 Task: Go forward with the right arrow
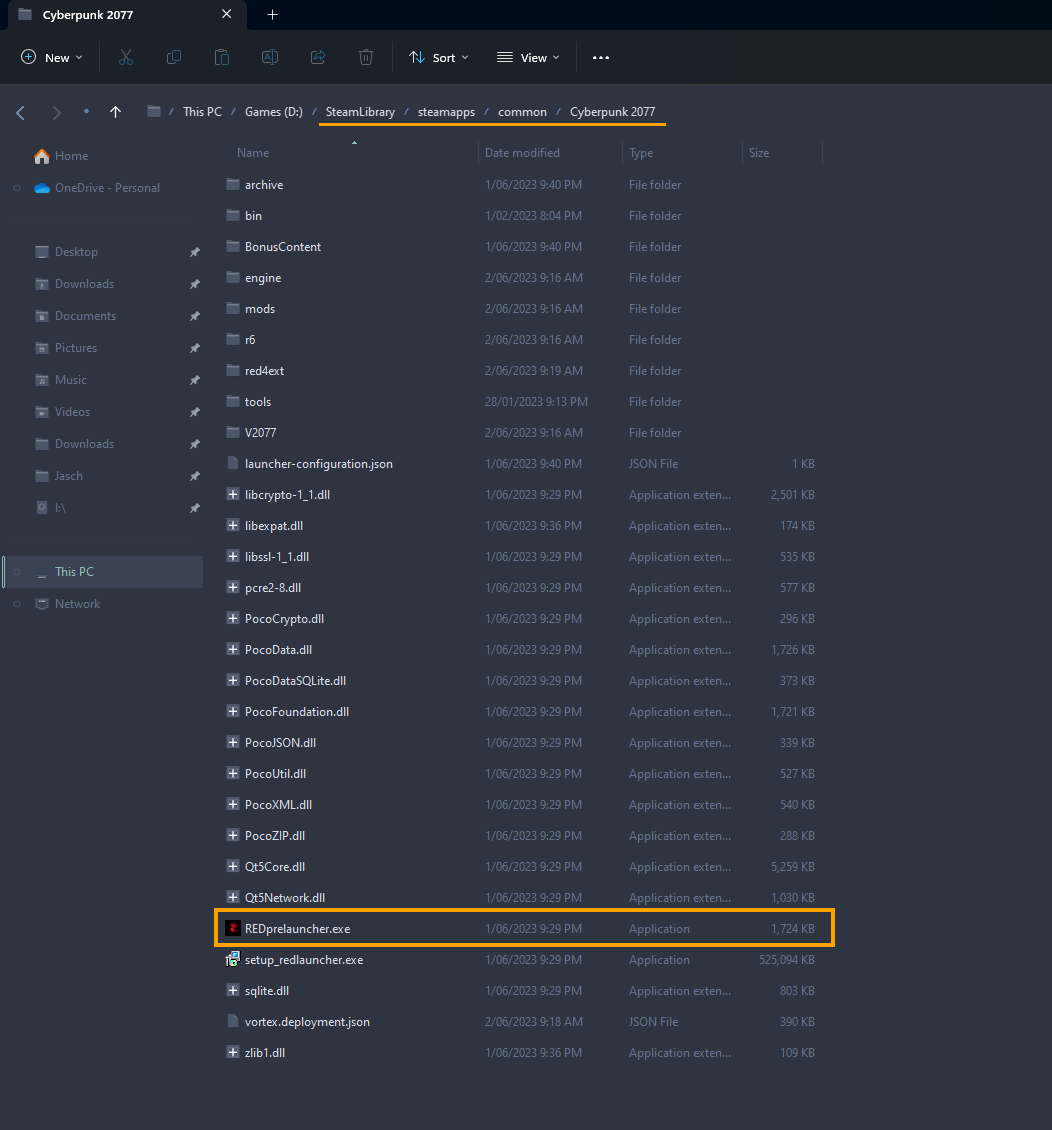[56, 112]
